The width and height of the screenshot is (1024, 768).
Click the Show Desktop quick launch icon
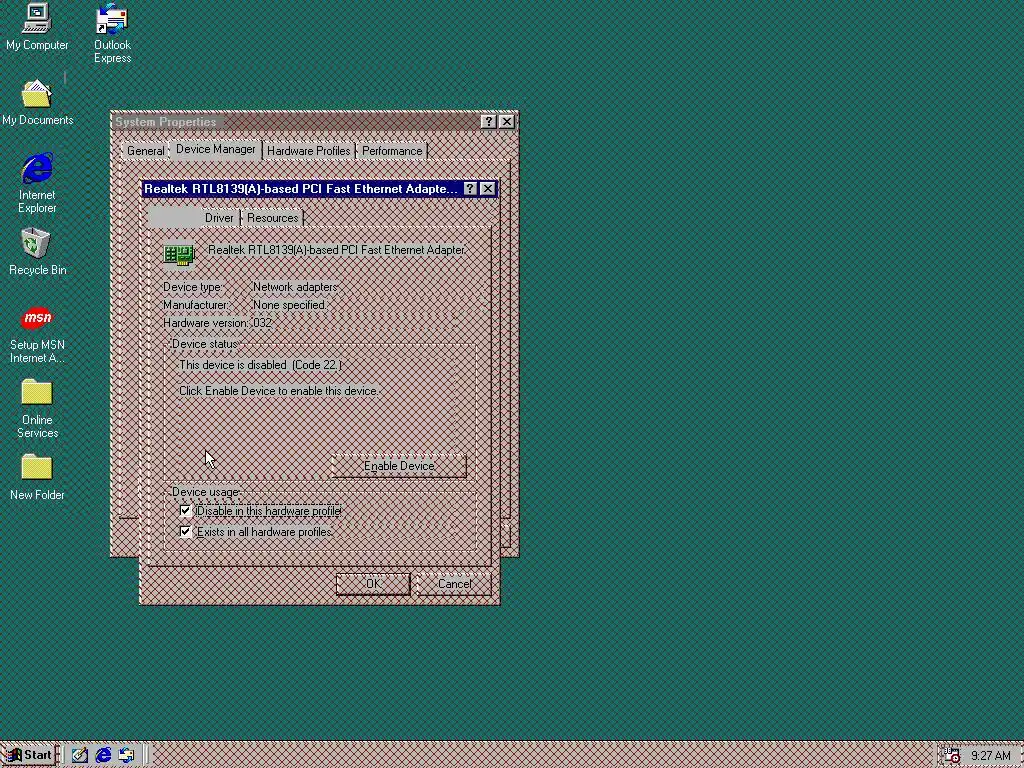80,755
